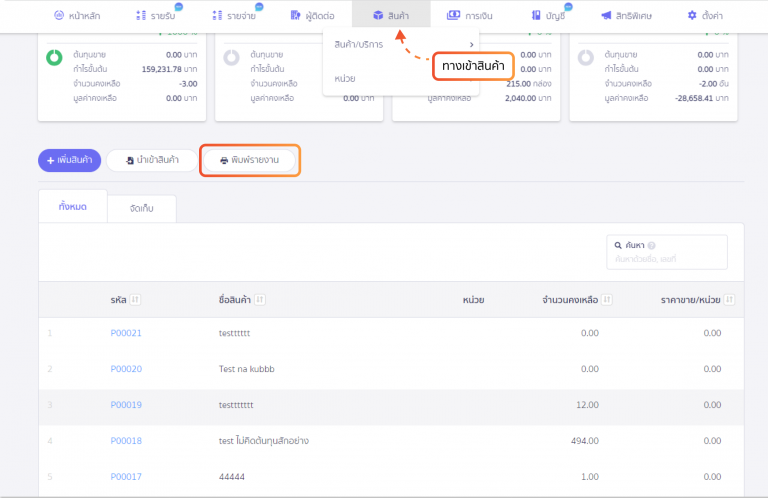Screen dimensions: 768x498
Task: Click the box icon for สินค้า
Action: coord(378,16)
